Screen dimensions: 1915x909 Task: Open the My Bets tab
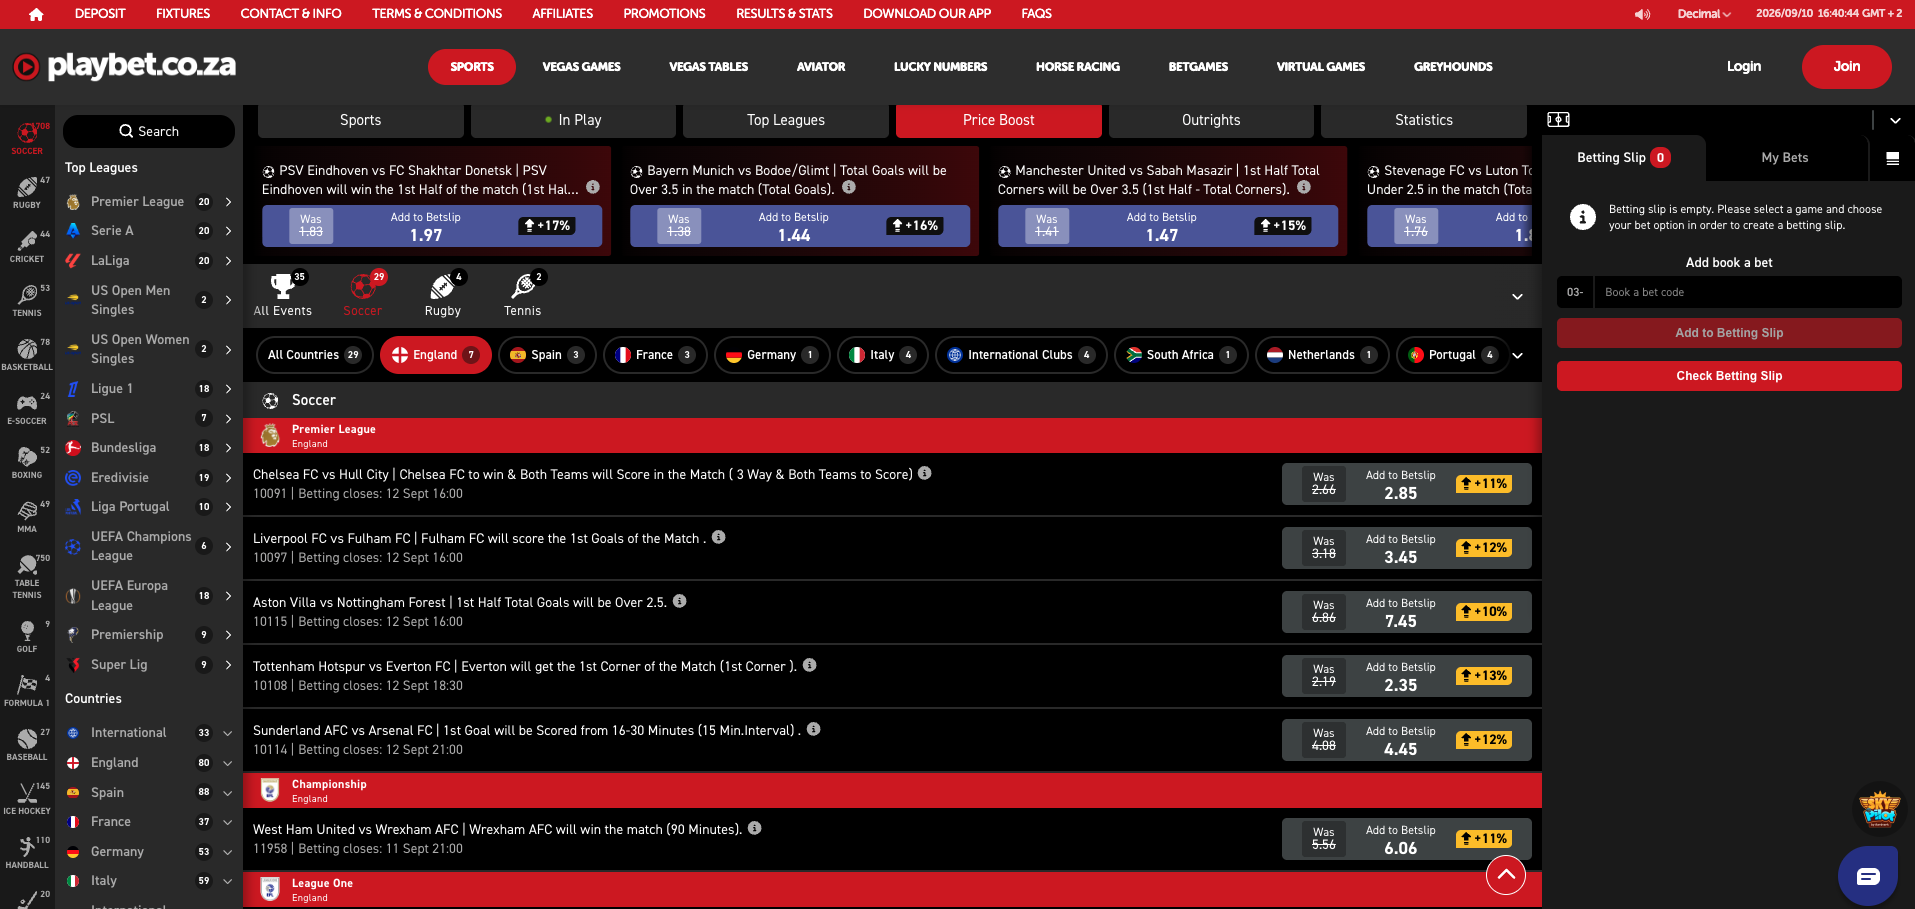1785,158
